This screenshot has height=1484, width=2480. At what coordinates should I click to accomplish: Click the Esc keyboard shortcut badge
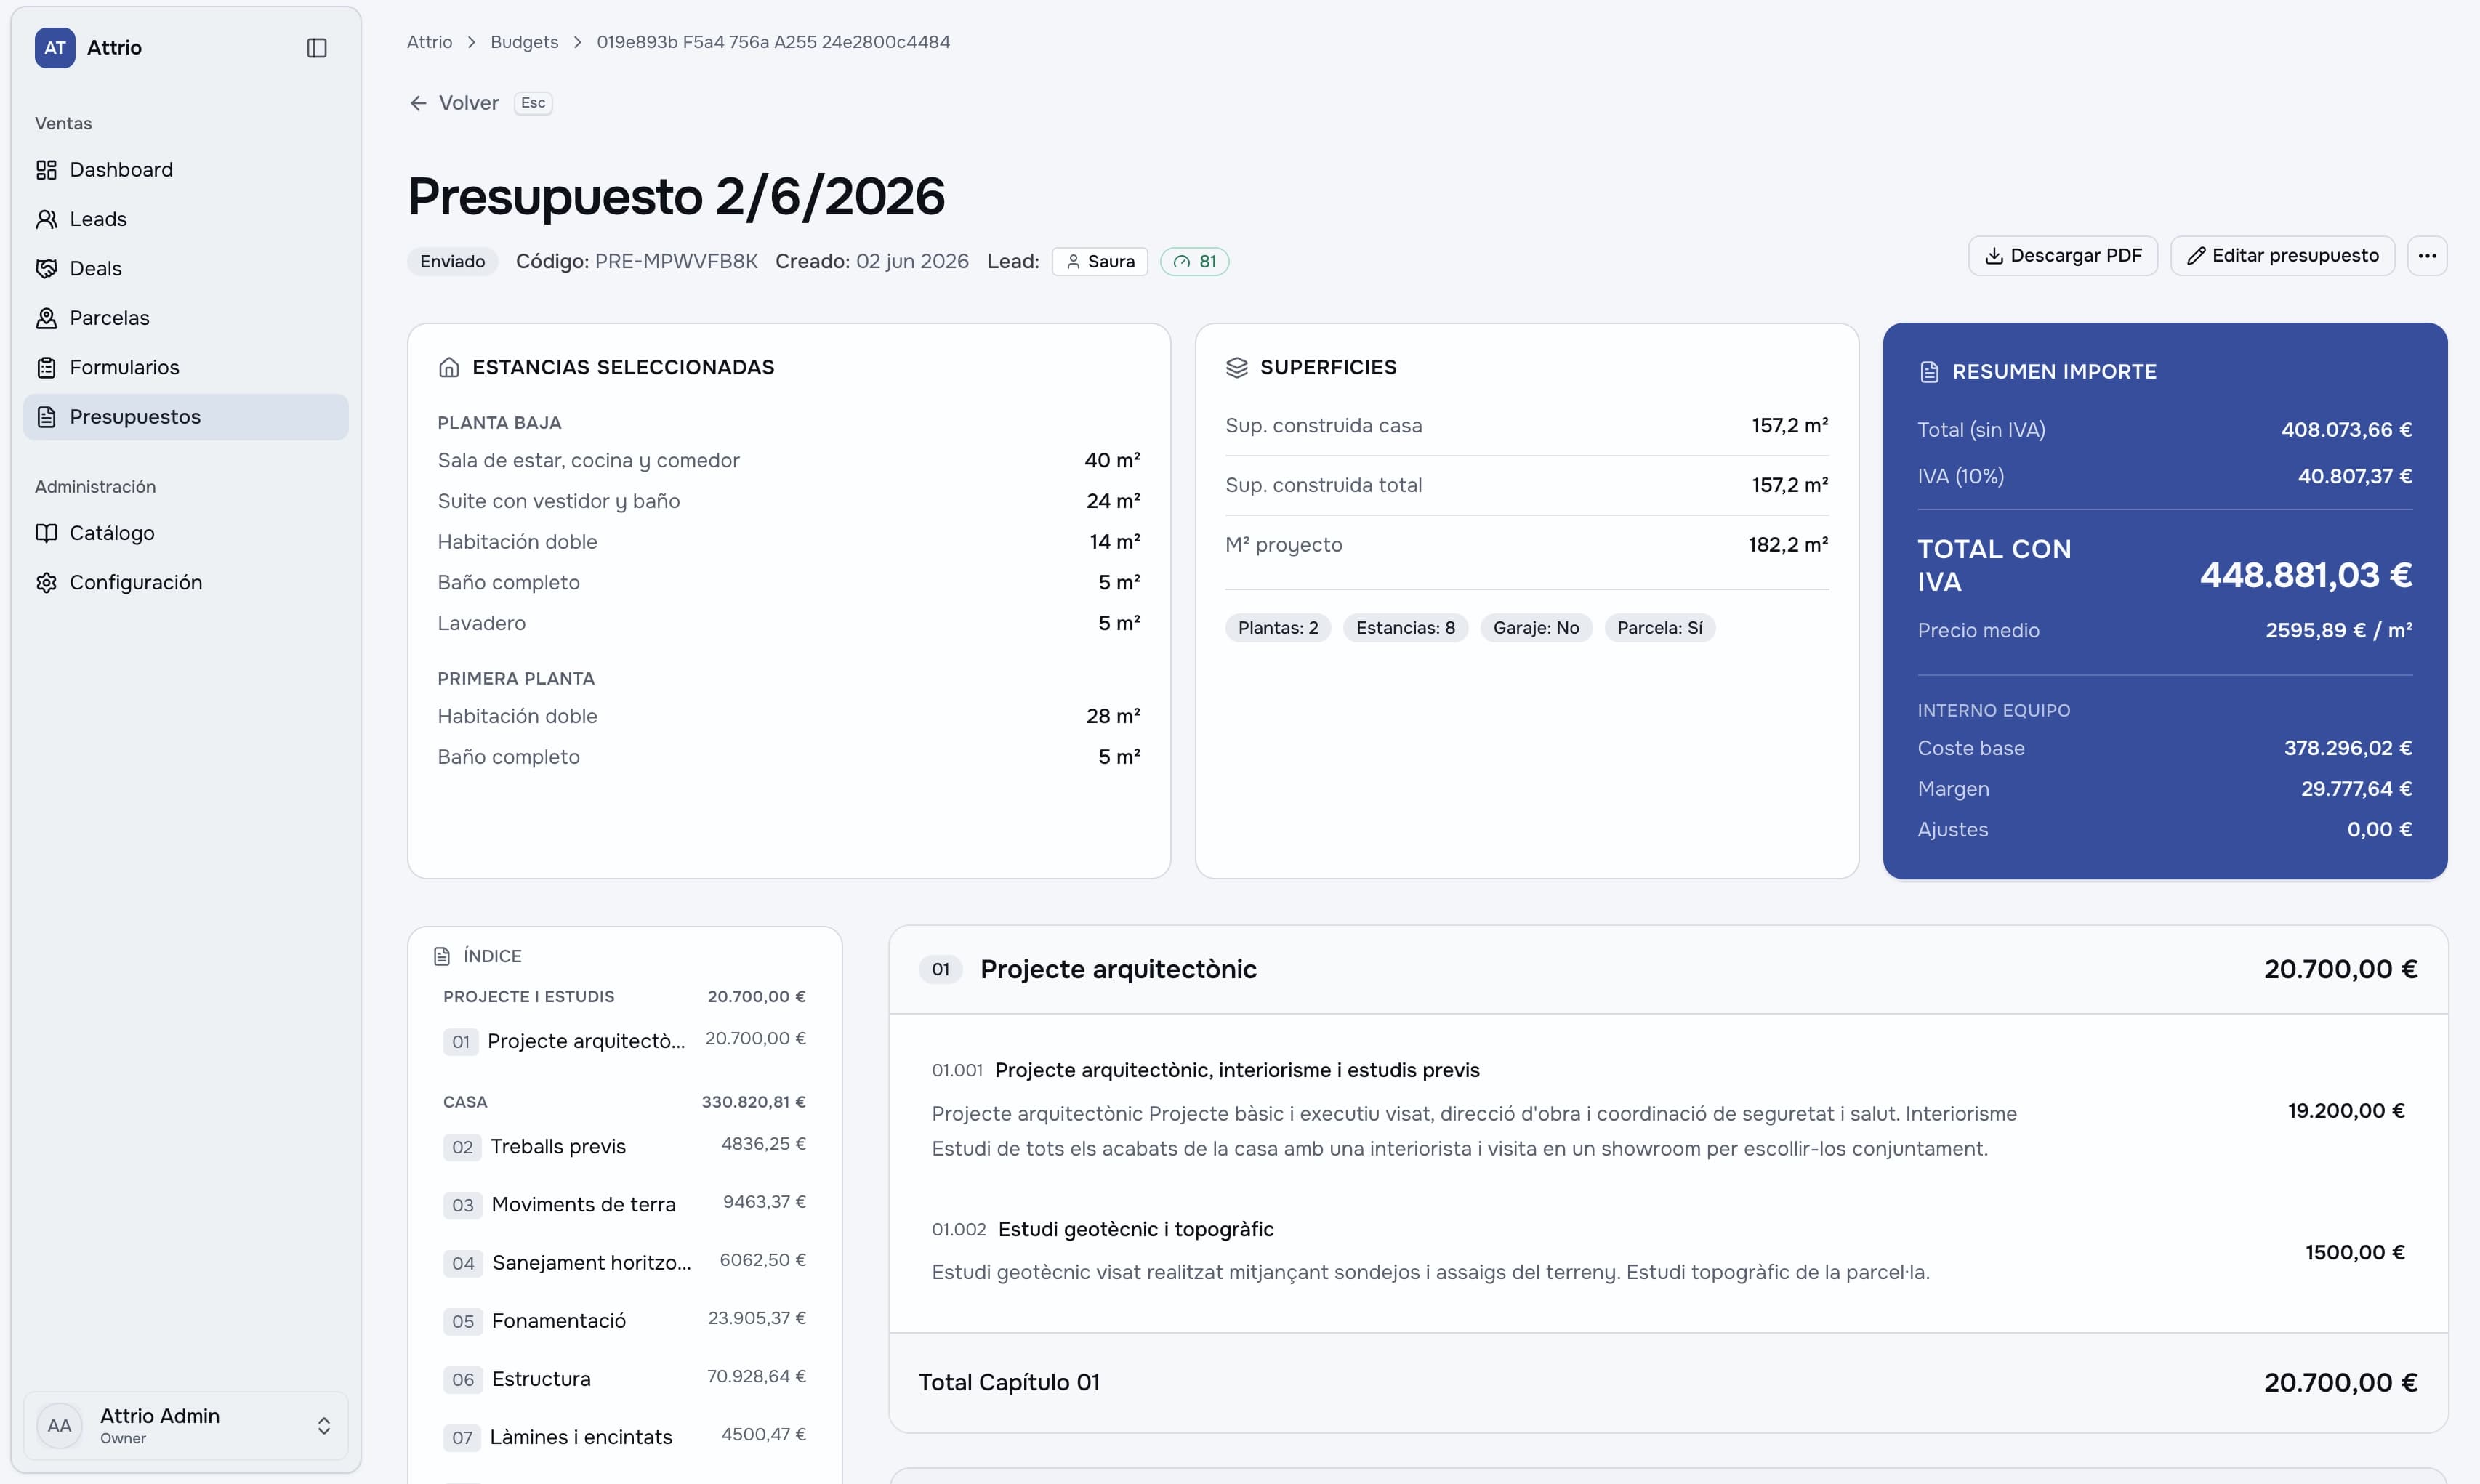(x=533, y=103)
